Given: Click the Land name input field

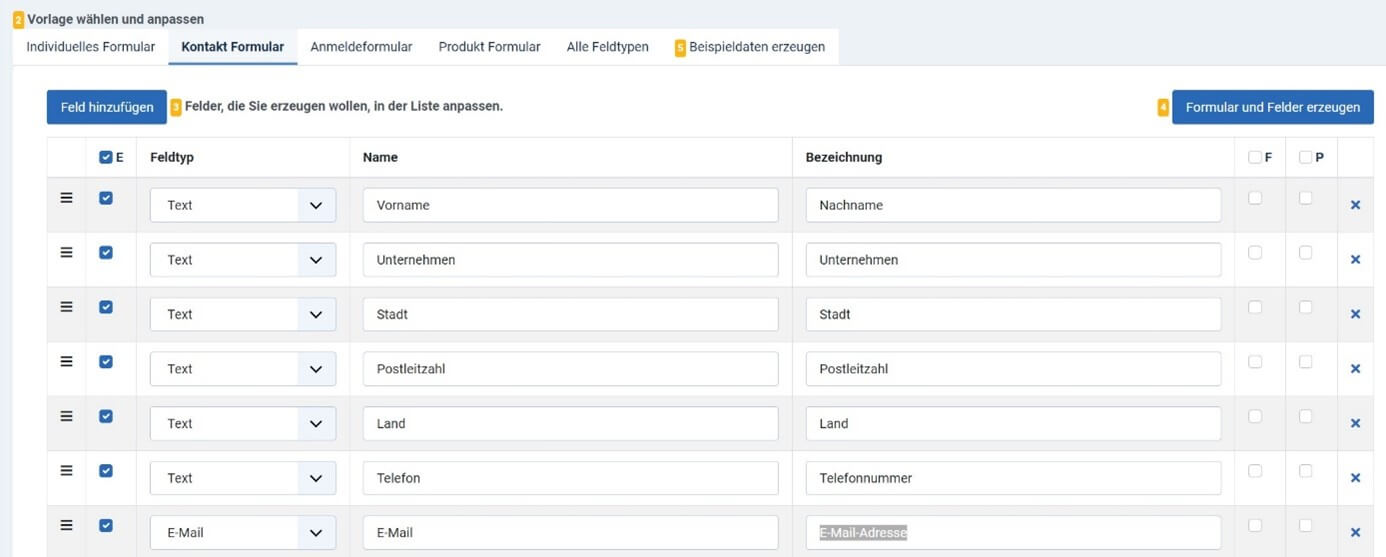Looking at the screenshot, I should [x=570, y=423].
